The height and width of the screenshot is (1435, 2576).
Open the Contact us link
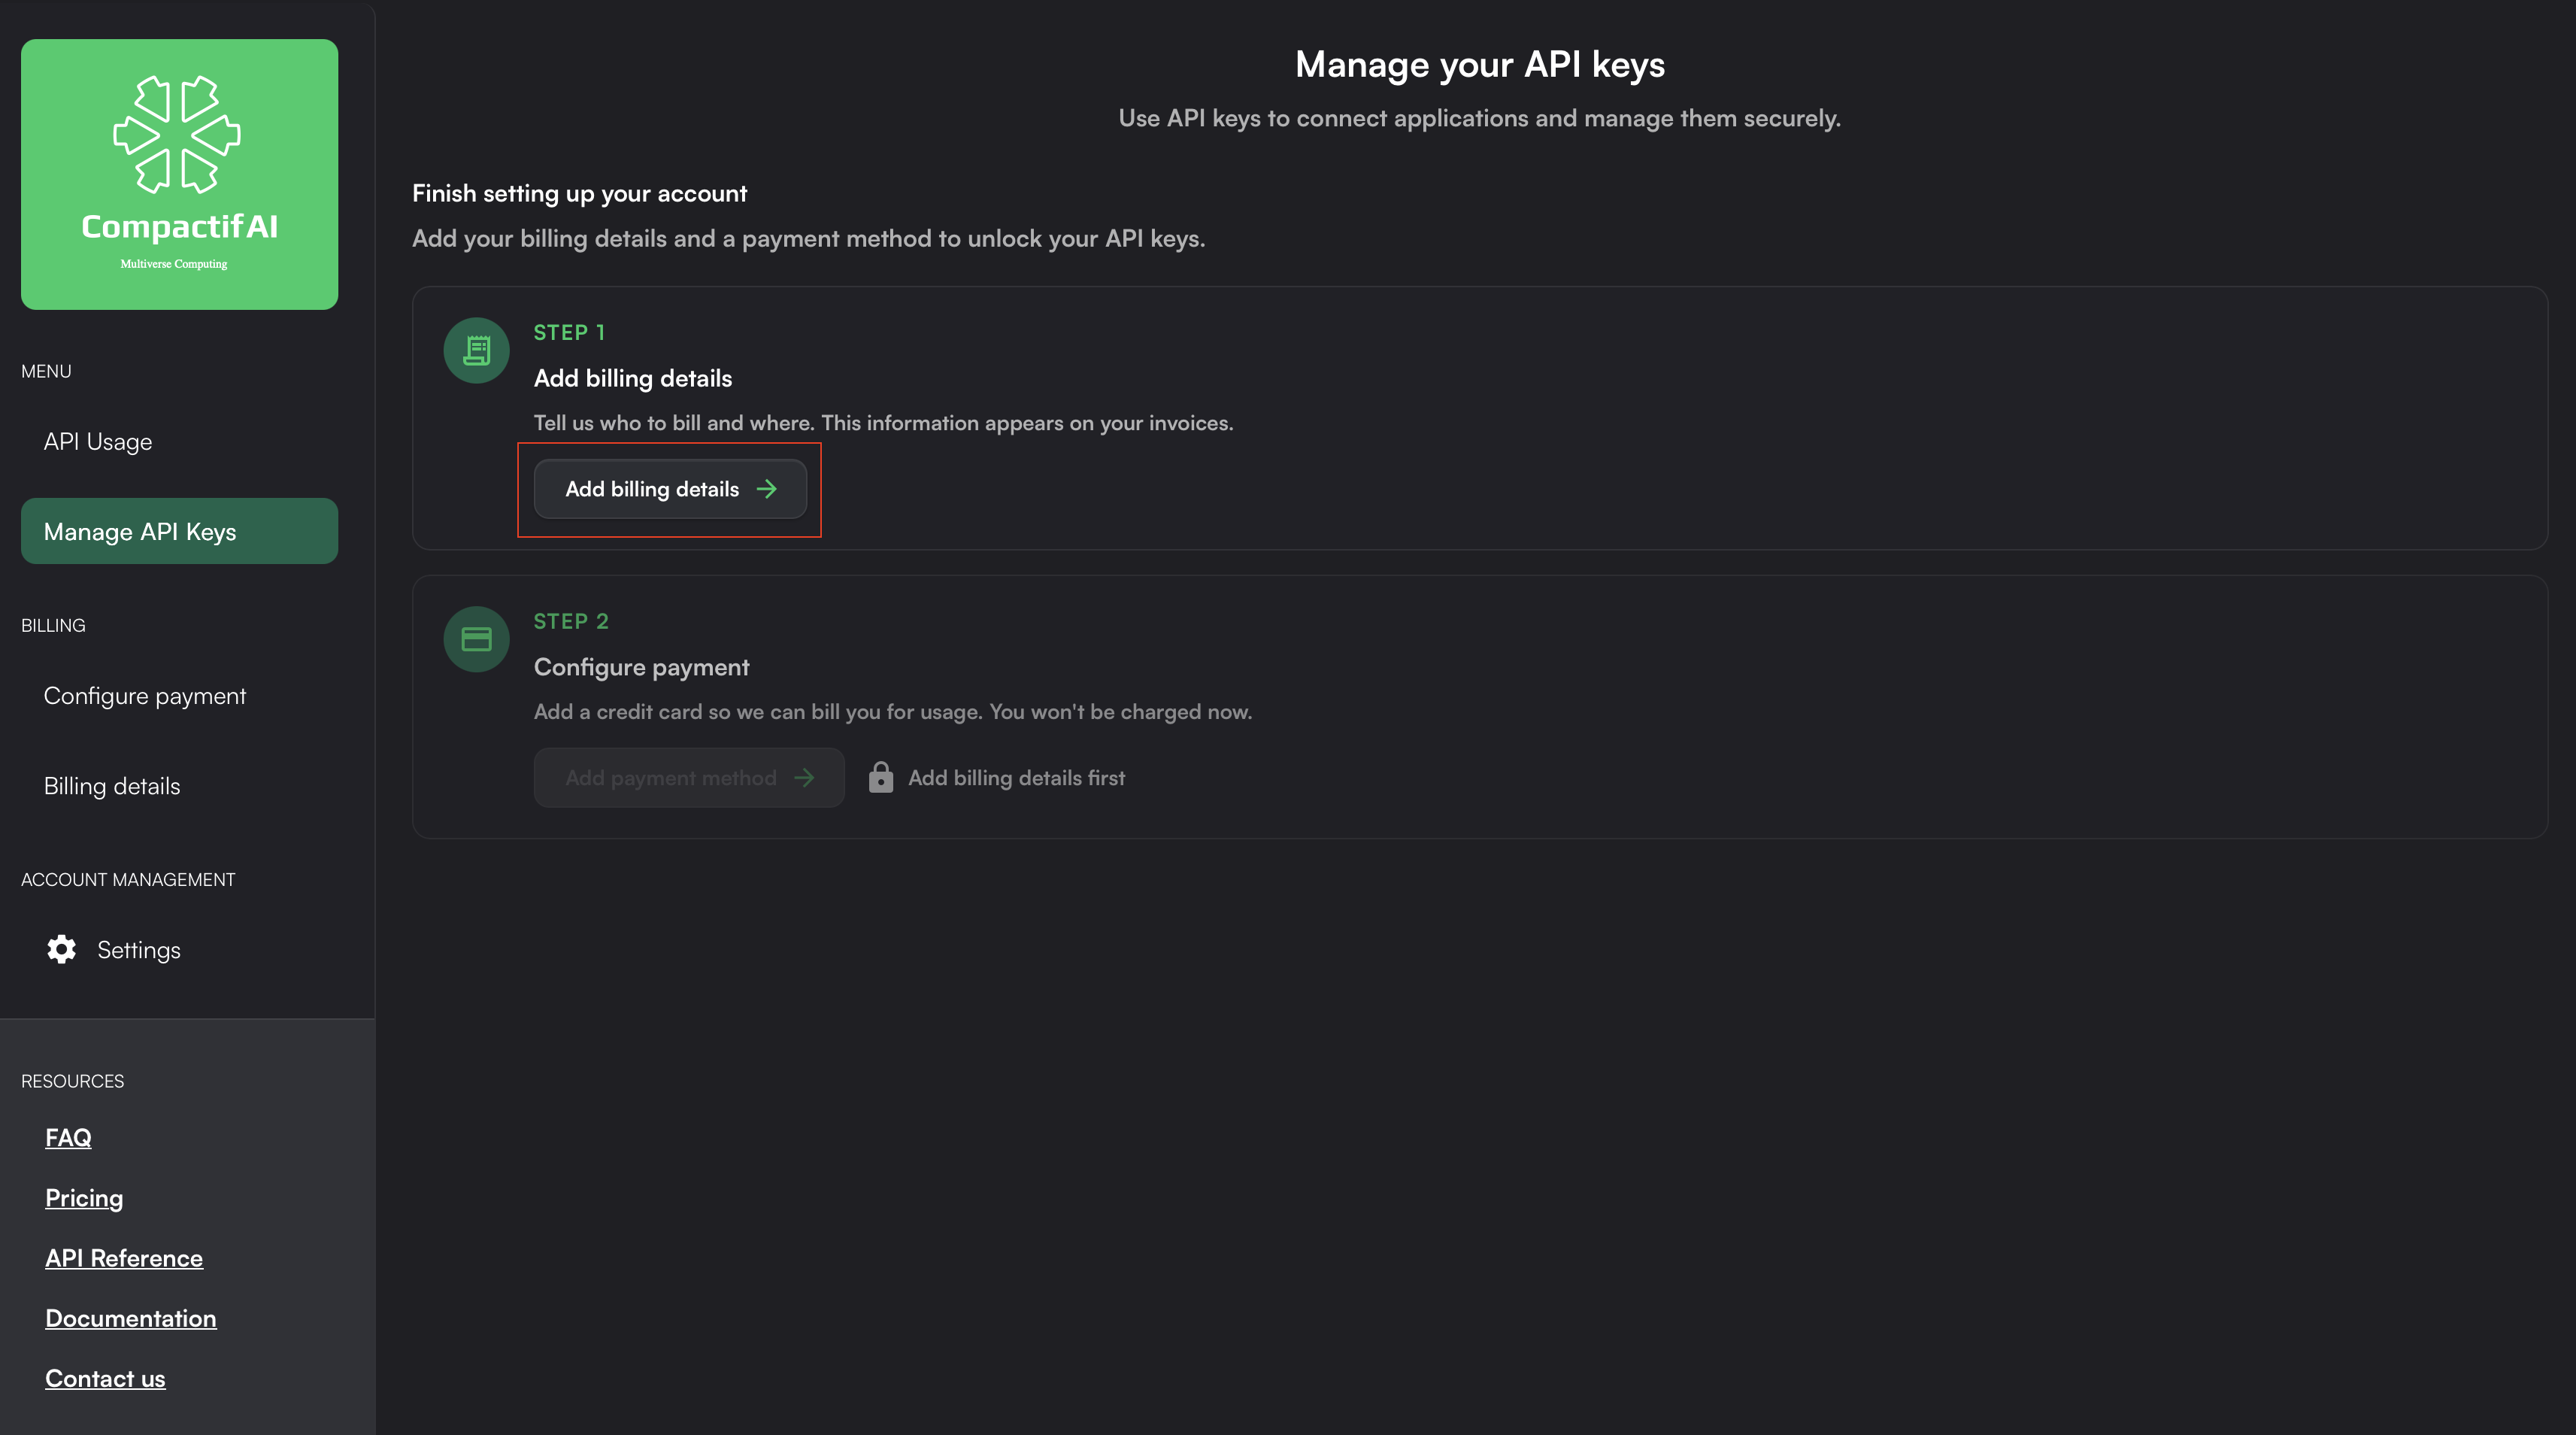[105, 1378]
